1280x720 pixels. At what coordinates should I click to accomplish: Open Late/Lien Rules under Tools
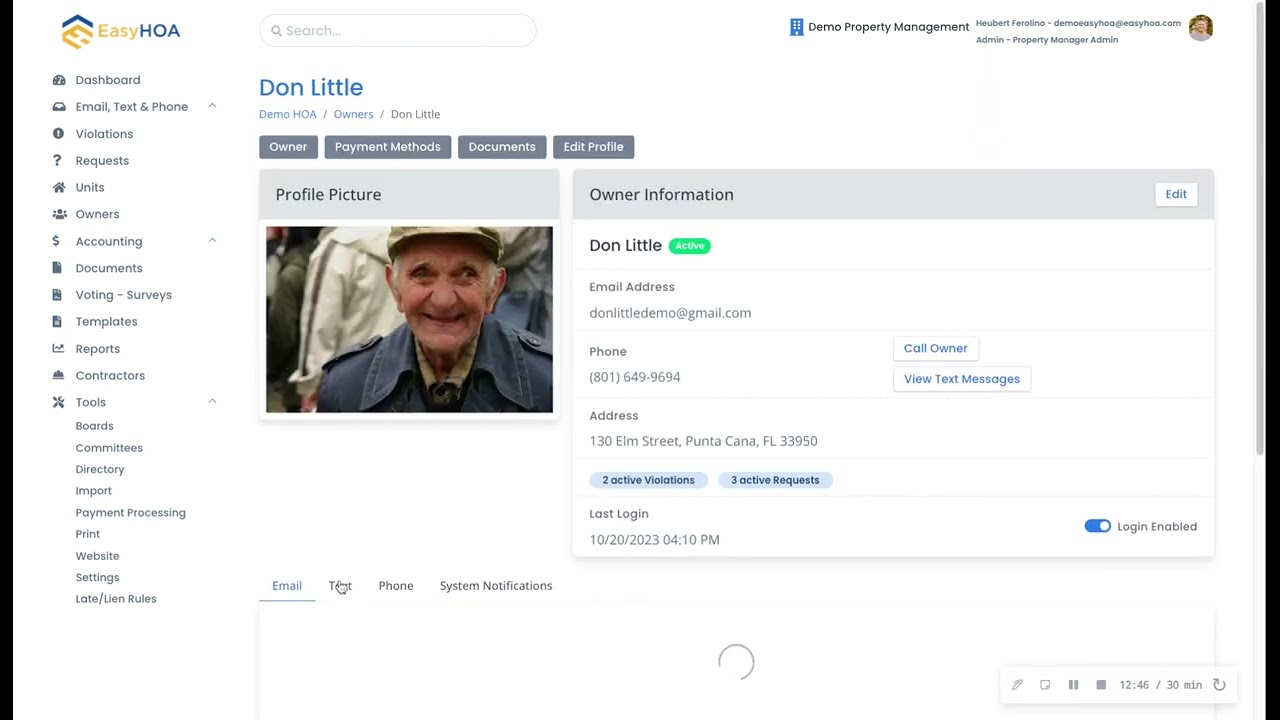[116, 599]
